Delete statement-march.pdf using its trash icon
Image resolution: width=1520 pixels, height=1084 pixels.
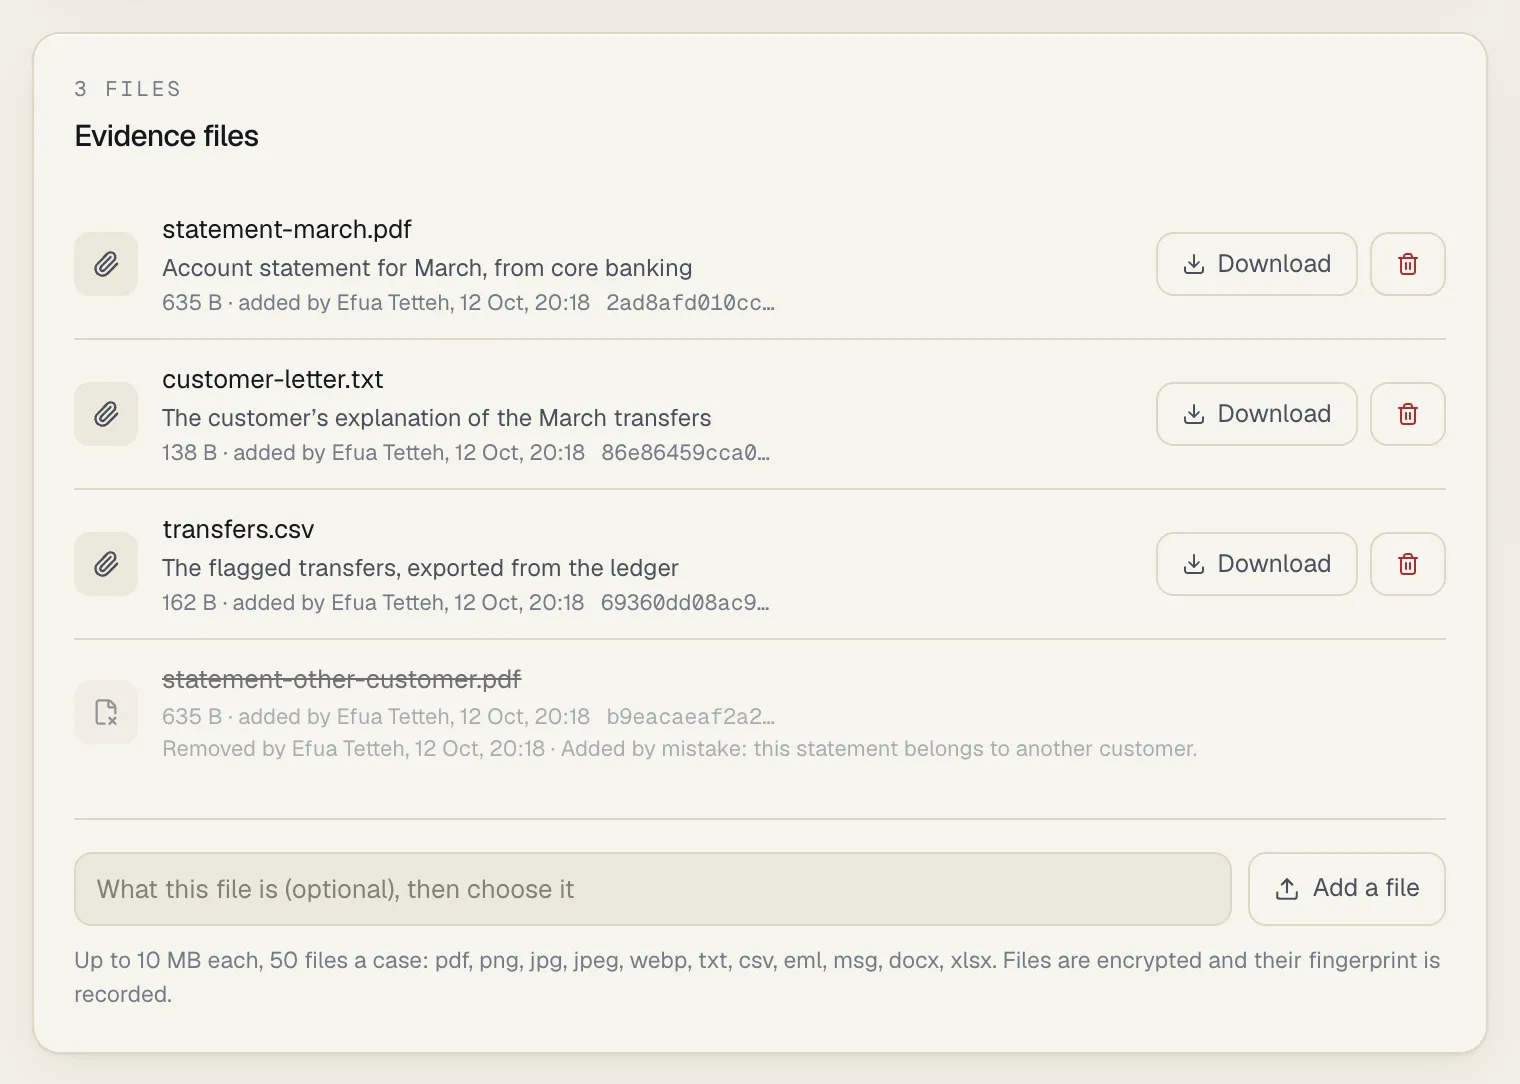pos(1407,264)
